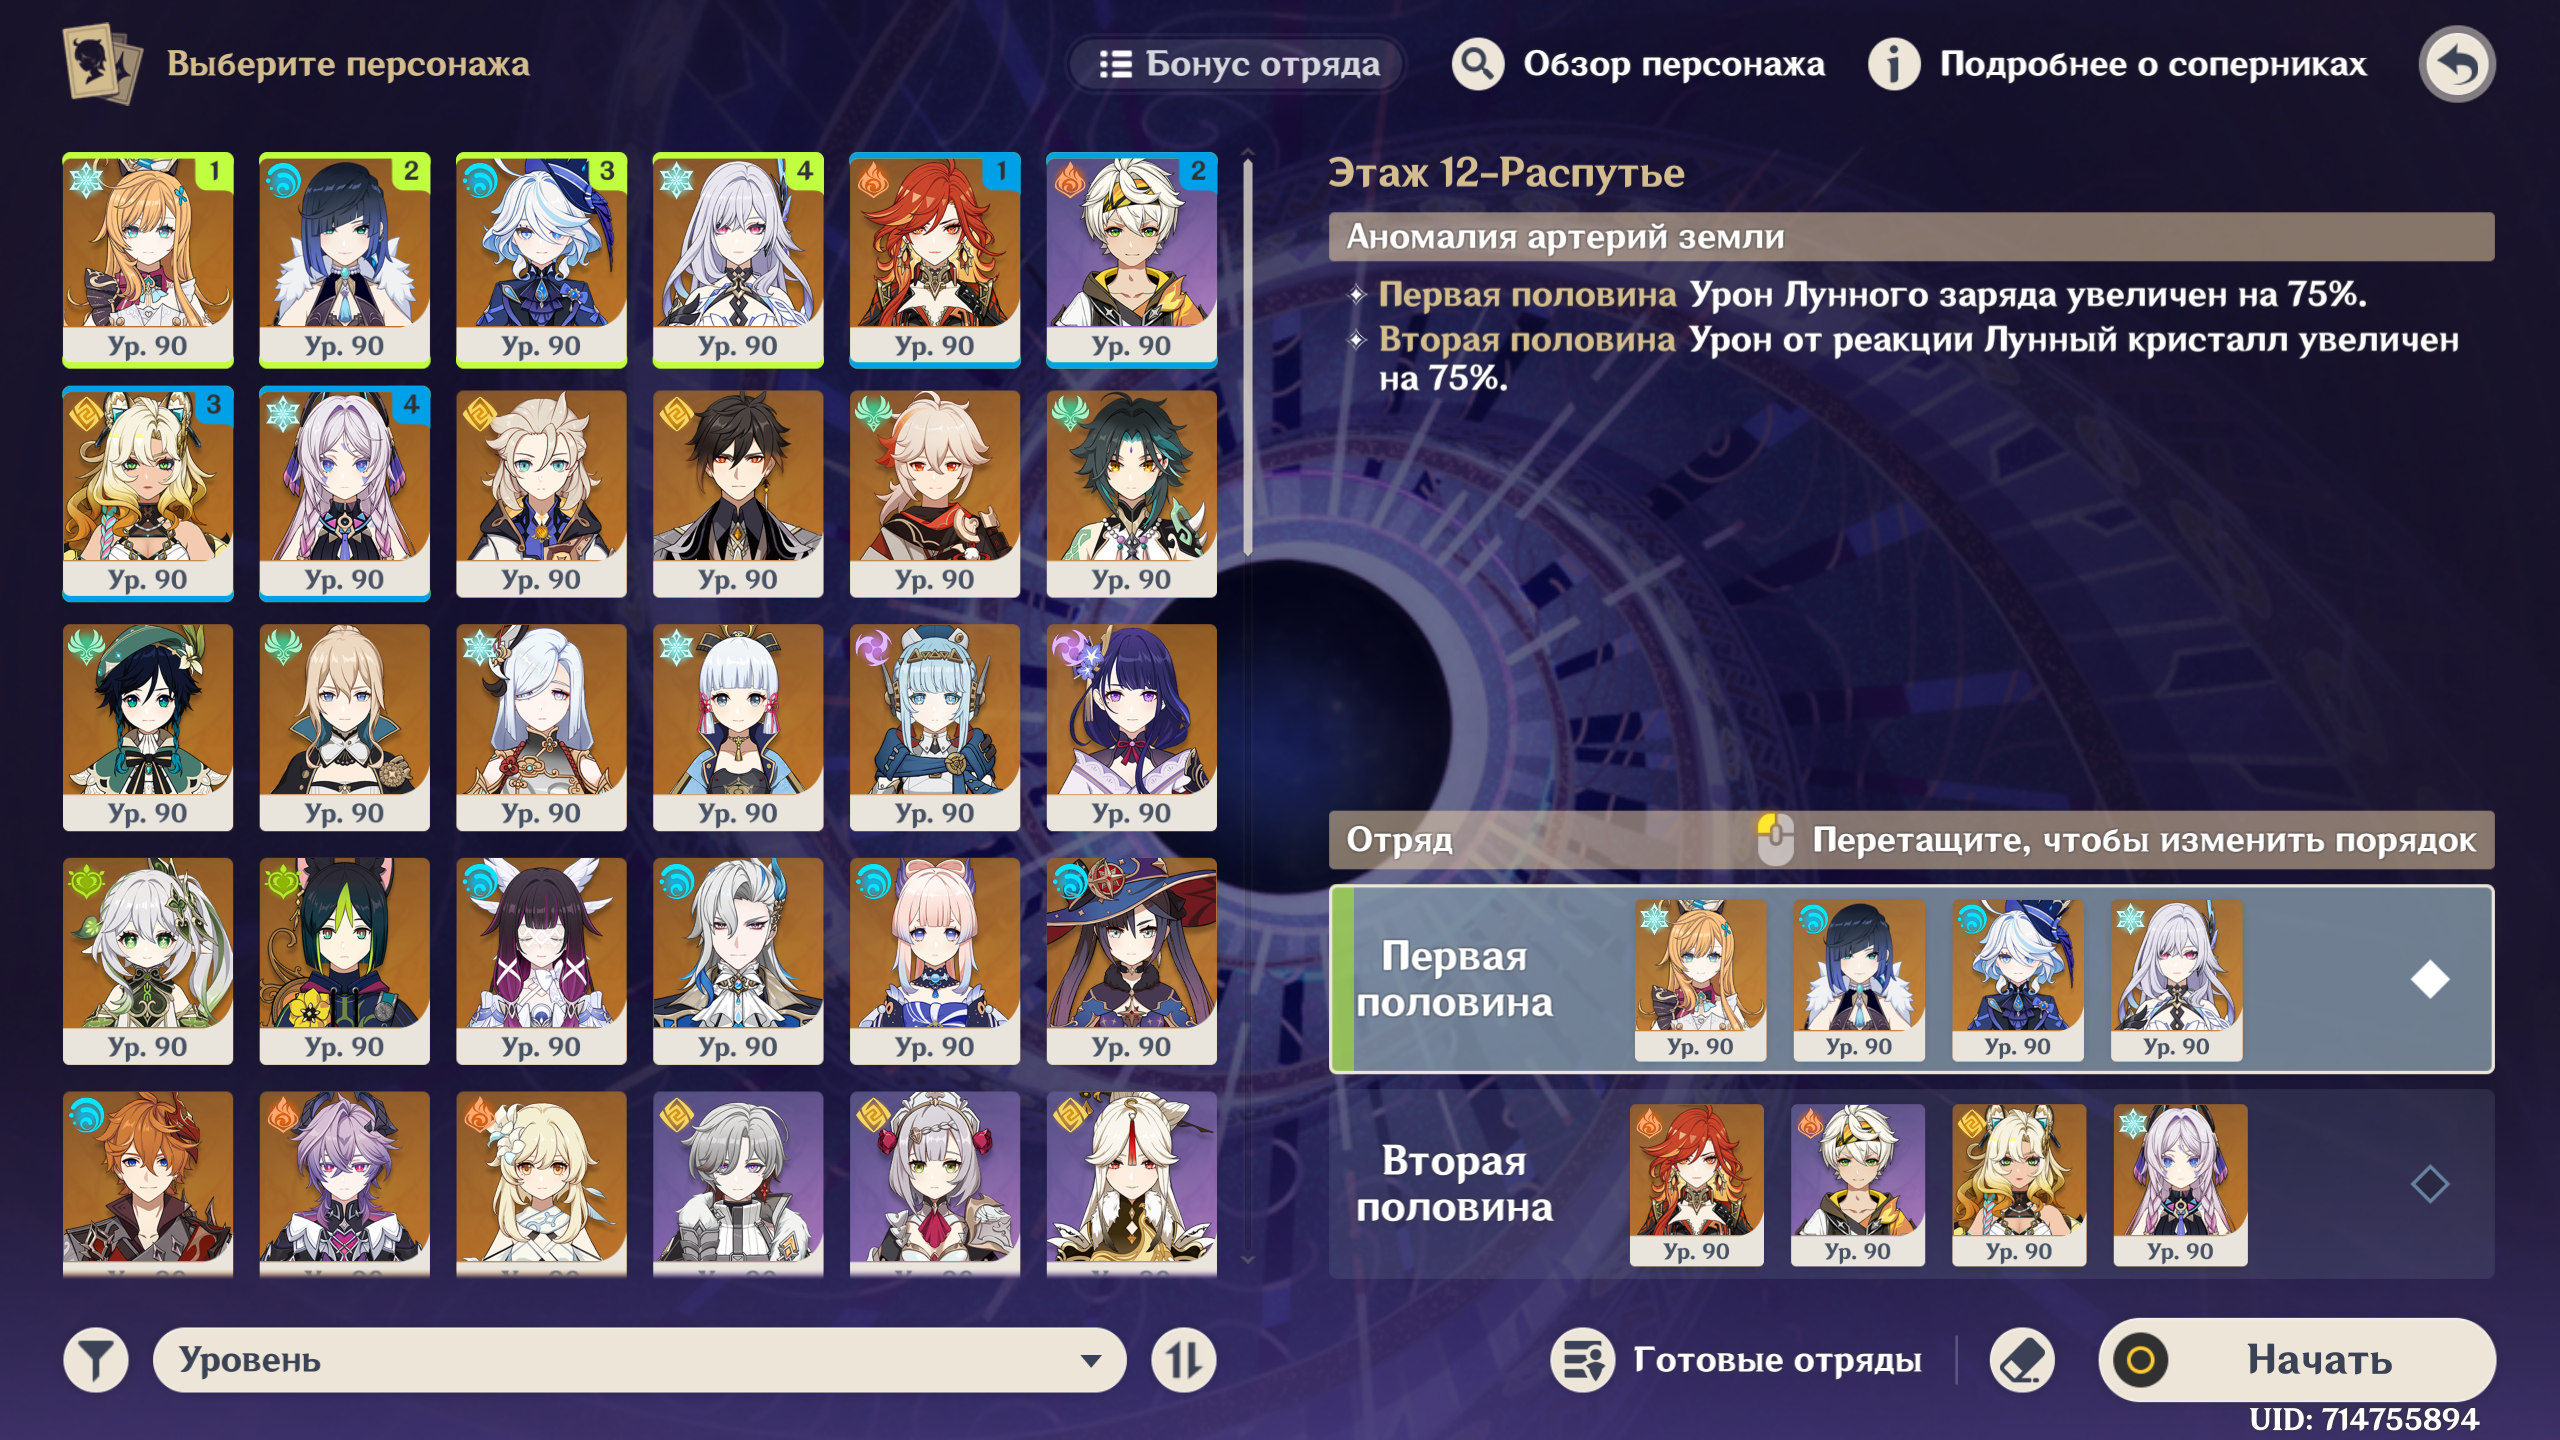The width and height of the screenshot is (2560, 1440).
Task: Select the Вторая половина team row
Action: 1911,1184
